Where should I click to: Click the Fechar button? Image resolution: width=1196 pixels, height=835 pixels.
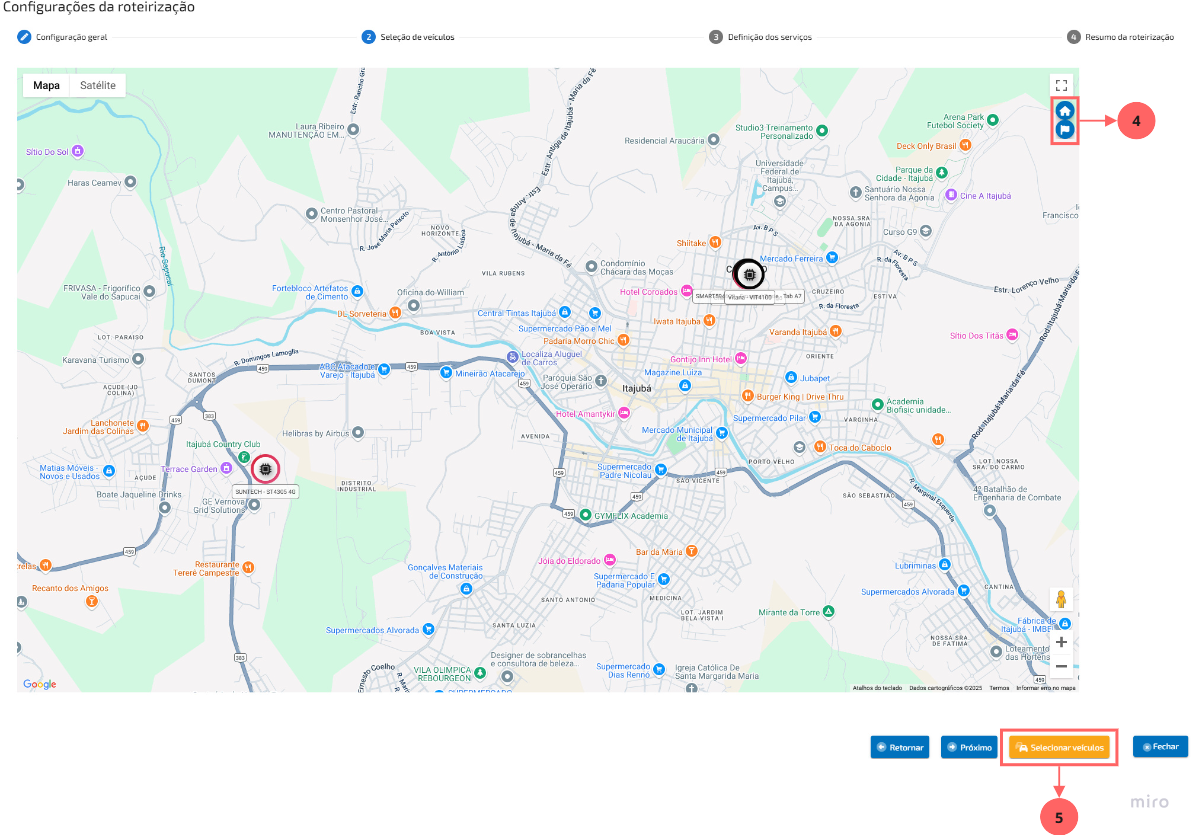1160,747
